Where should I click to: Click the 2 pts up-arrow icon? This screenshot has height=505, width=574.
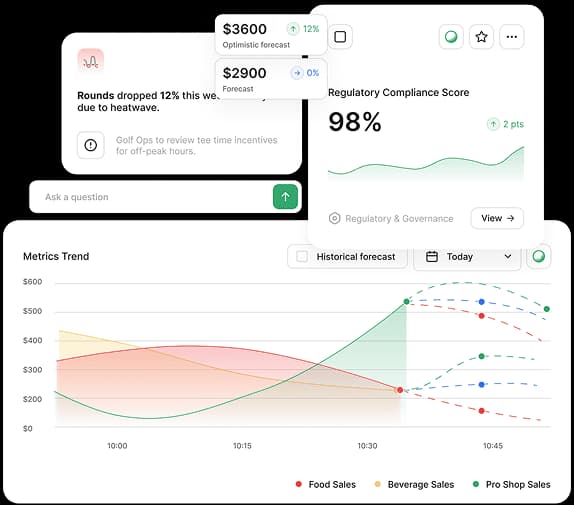(493, 124)
